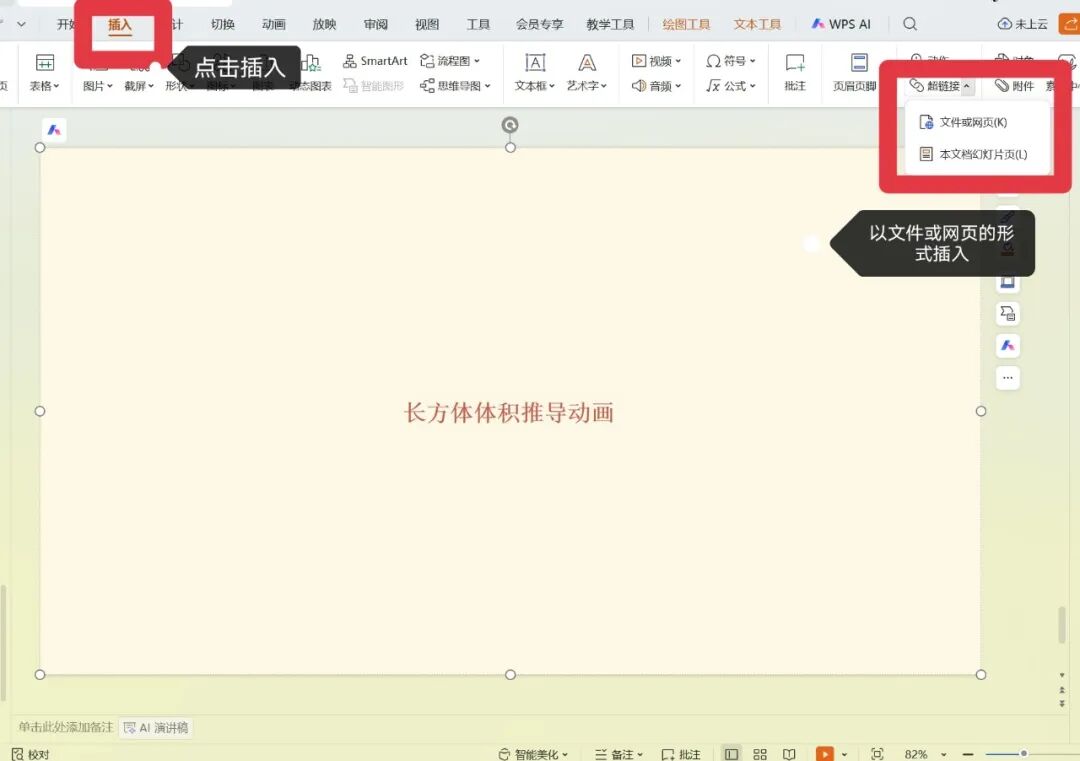This screenshot has width=1080, height=761.
Task: Open the 思维导图 mind map dropdown
Action: pos(455,85)
